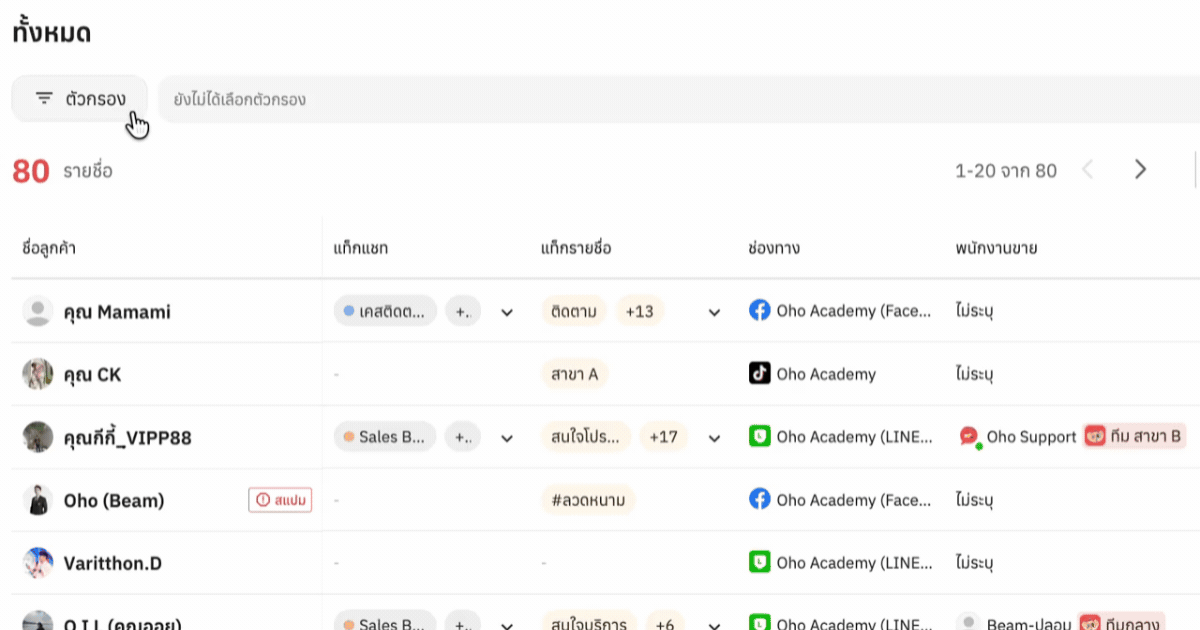Click the Facebook channel icon for Oho (Beam)
The image size is (1200, 630).
click(760, 499)
